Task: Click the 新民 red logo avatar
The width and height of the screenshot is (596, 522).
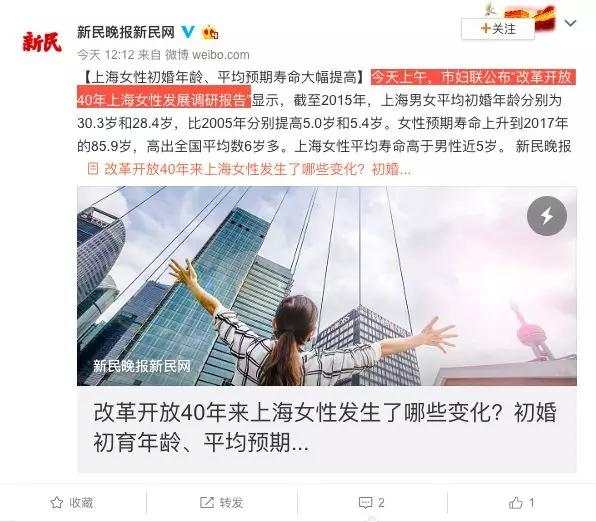Action: [x=42, y=42]
